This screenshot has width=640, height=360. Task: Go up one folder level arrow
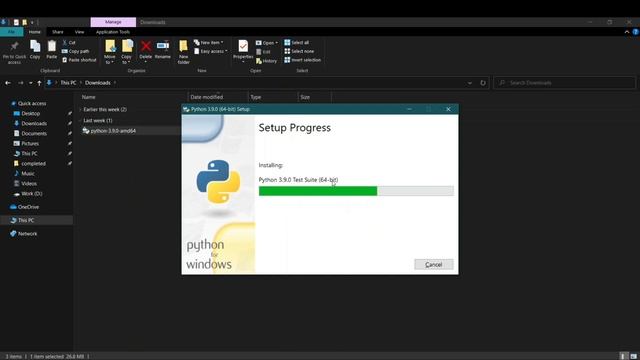tap(39, 83)
